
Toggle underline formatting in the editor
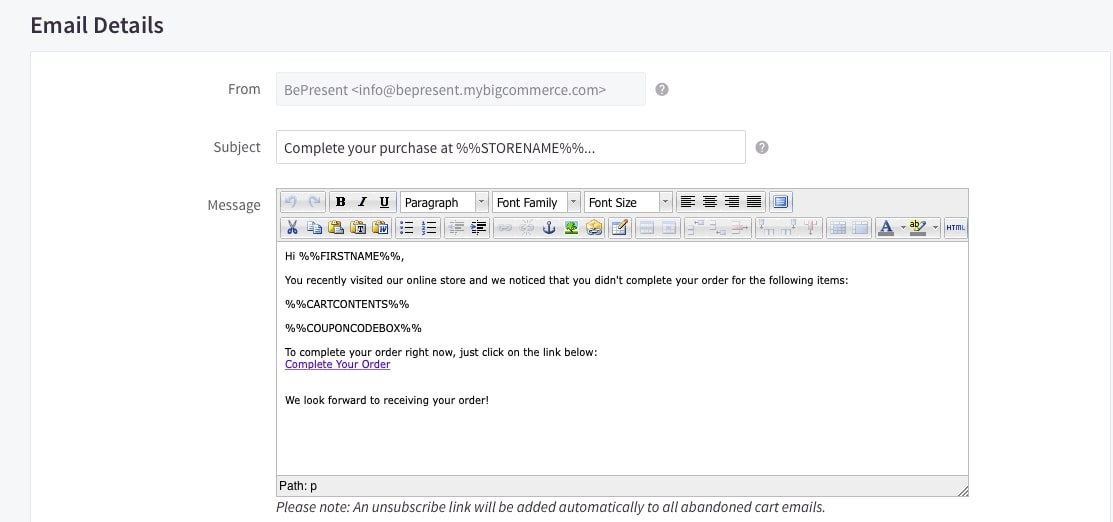[x=384, y=202]
